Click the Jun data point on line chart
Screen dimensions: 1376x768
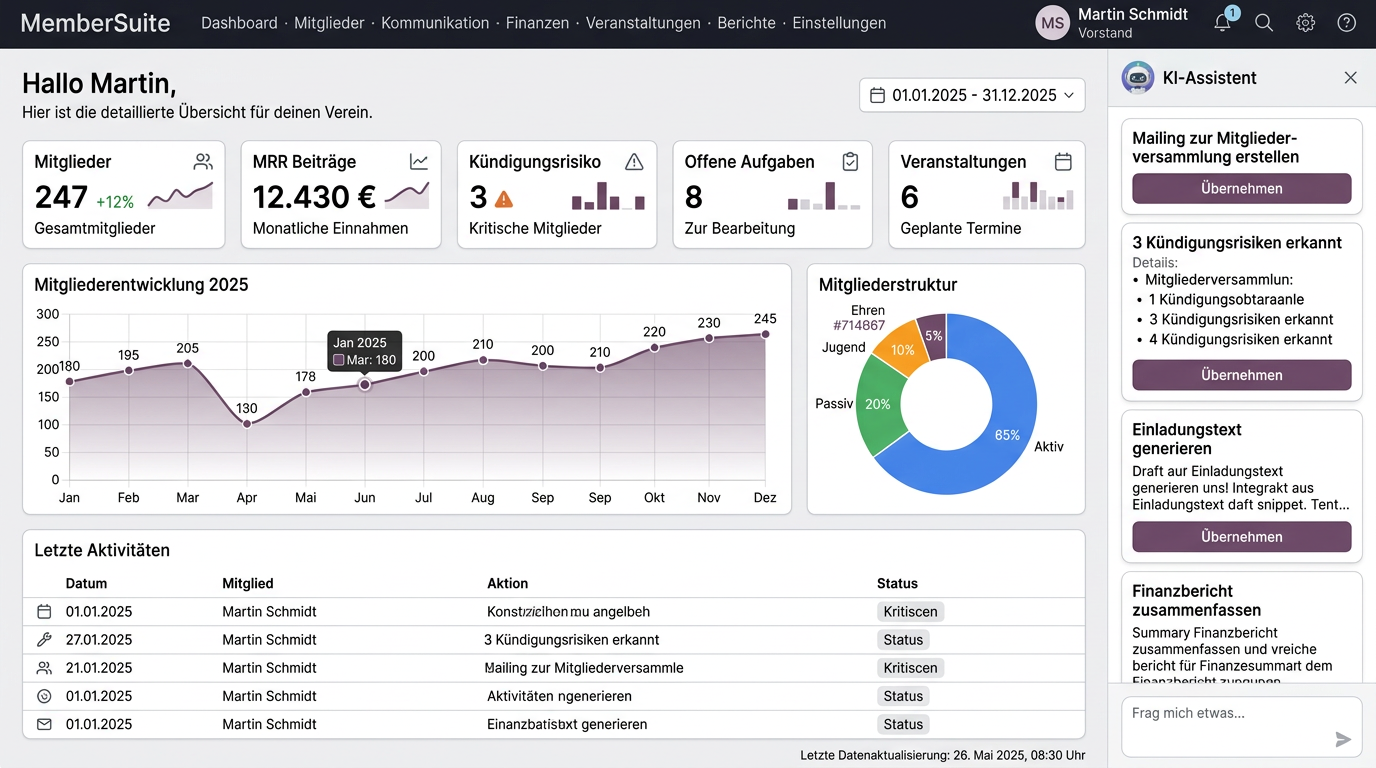point(365,385)
